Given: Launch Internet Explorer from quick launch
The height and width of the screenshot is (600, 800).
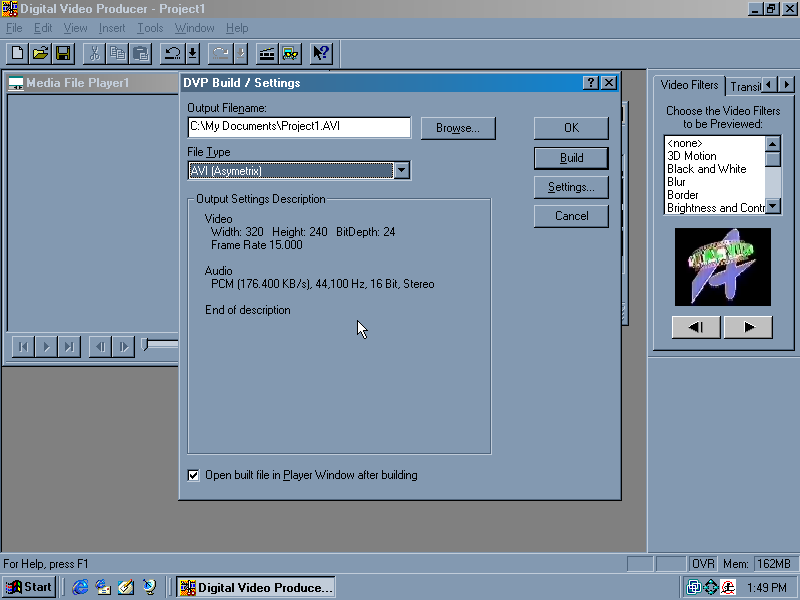Looking at the screenshot, I should click(x=80, y=587).
